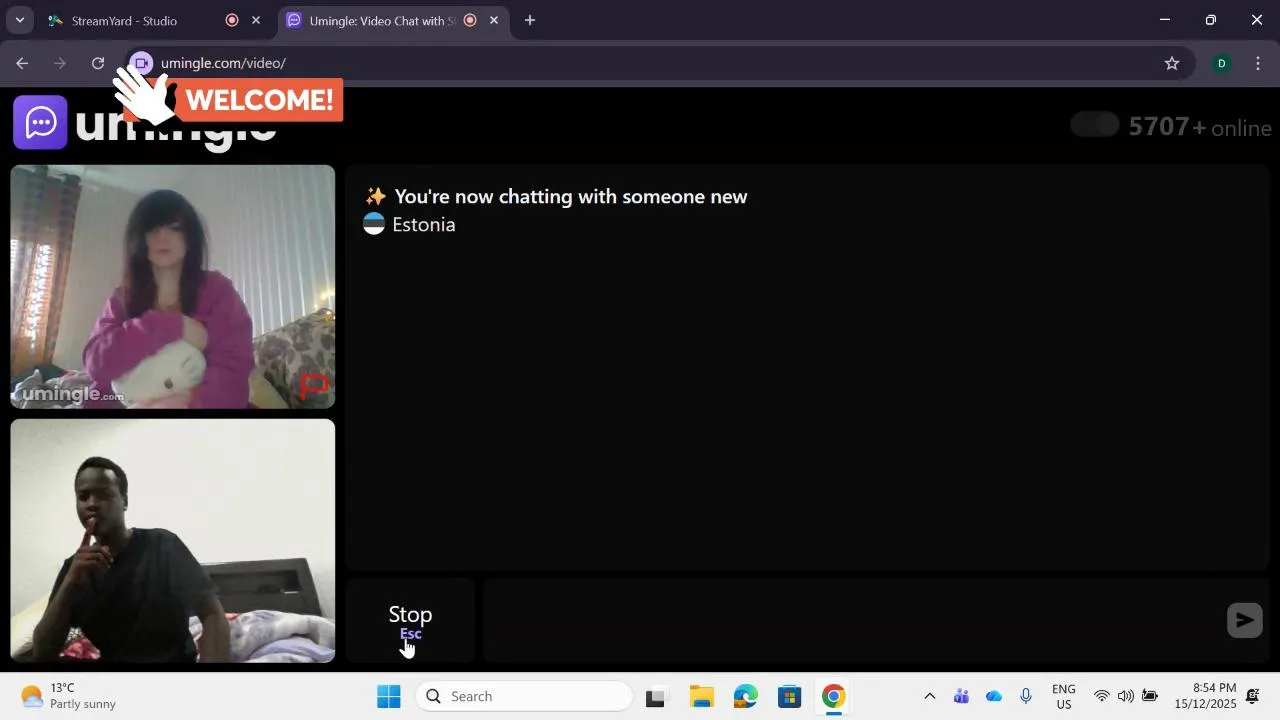Click the recording indicator on Umingle tab
This screenshot has height=720, width=1280.
[x=470, y=20]
